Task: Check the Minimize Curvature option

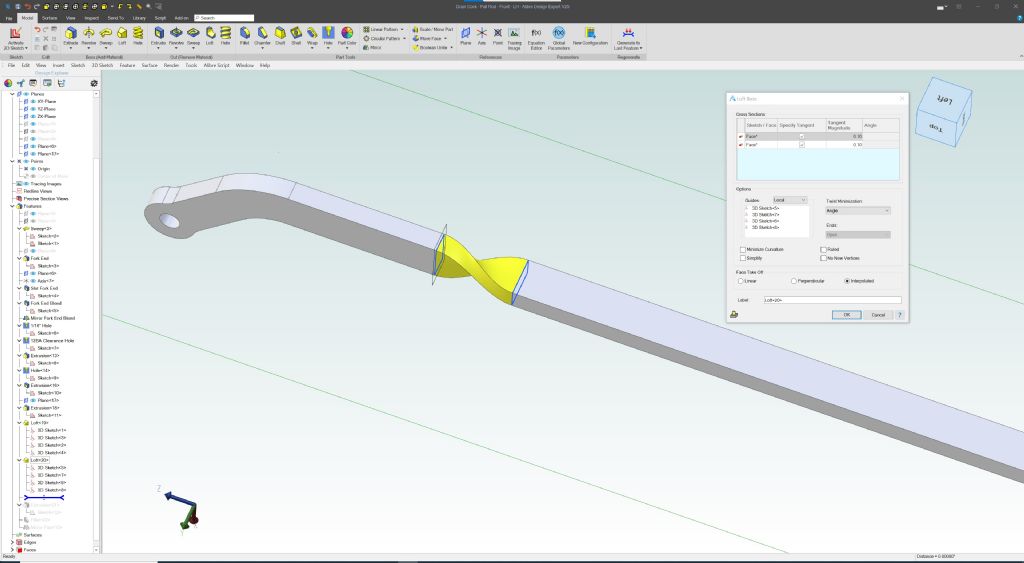Action: tap(743, 249)
